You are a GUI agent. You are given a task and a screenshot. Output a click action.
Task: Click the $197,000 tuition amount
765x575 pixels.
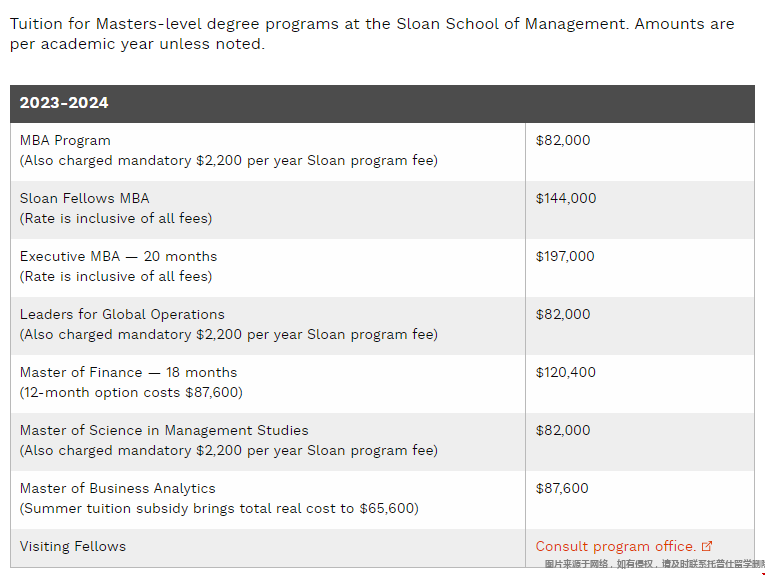pyautogui.click(x=564, y=257)
